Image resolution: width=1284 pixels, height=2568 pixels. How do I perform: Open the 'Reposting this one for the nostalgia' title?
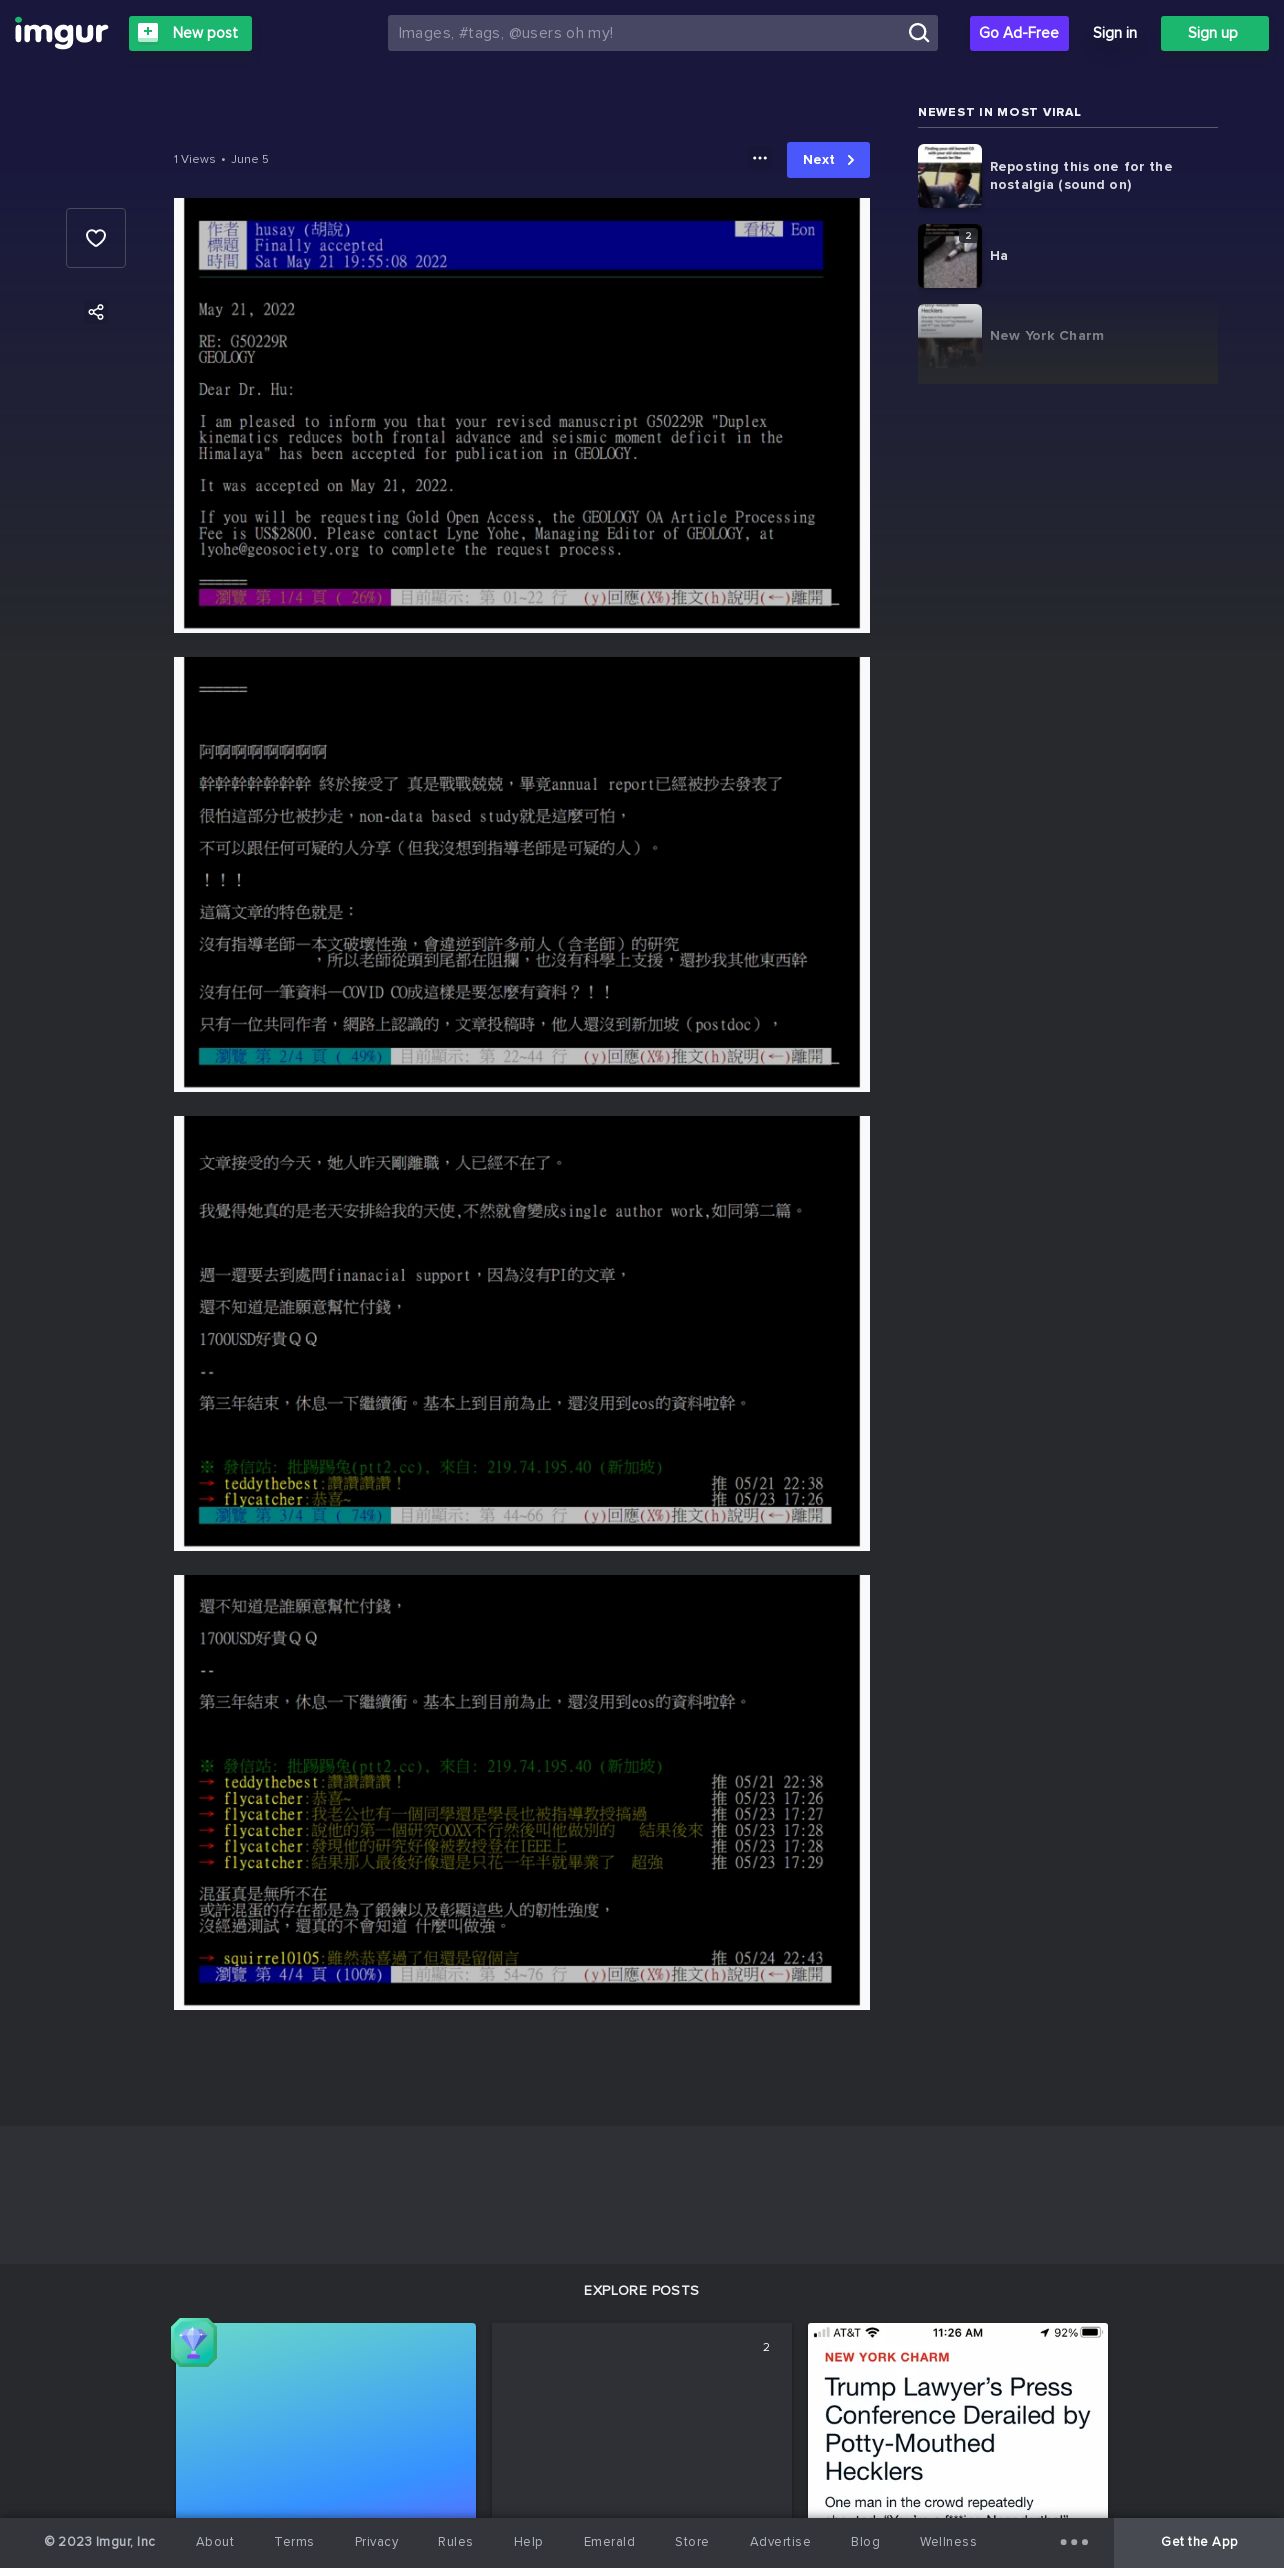(x=1081, y=176)
